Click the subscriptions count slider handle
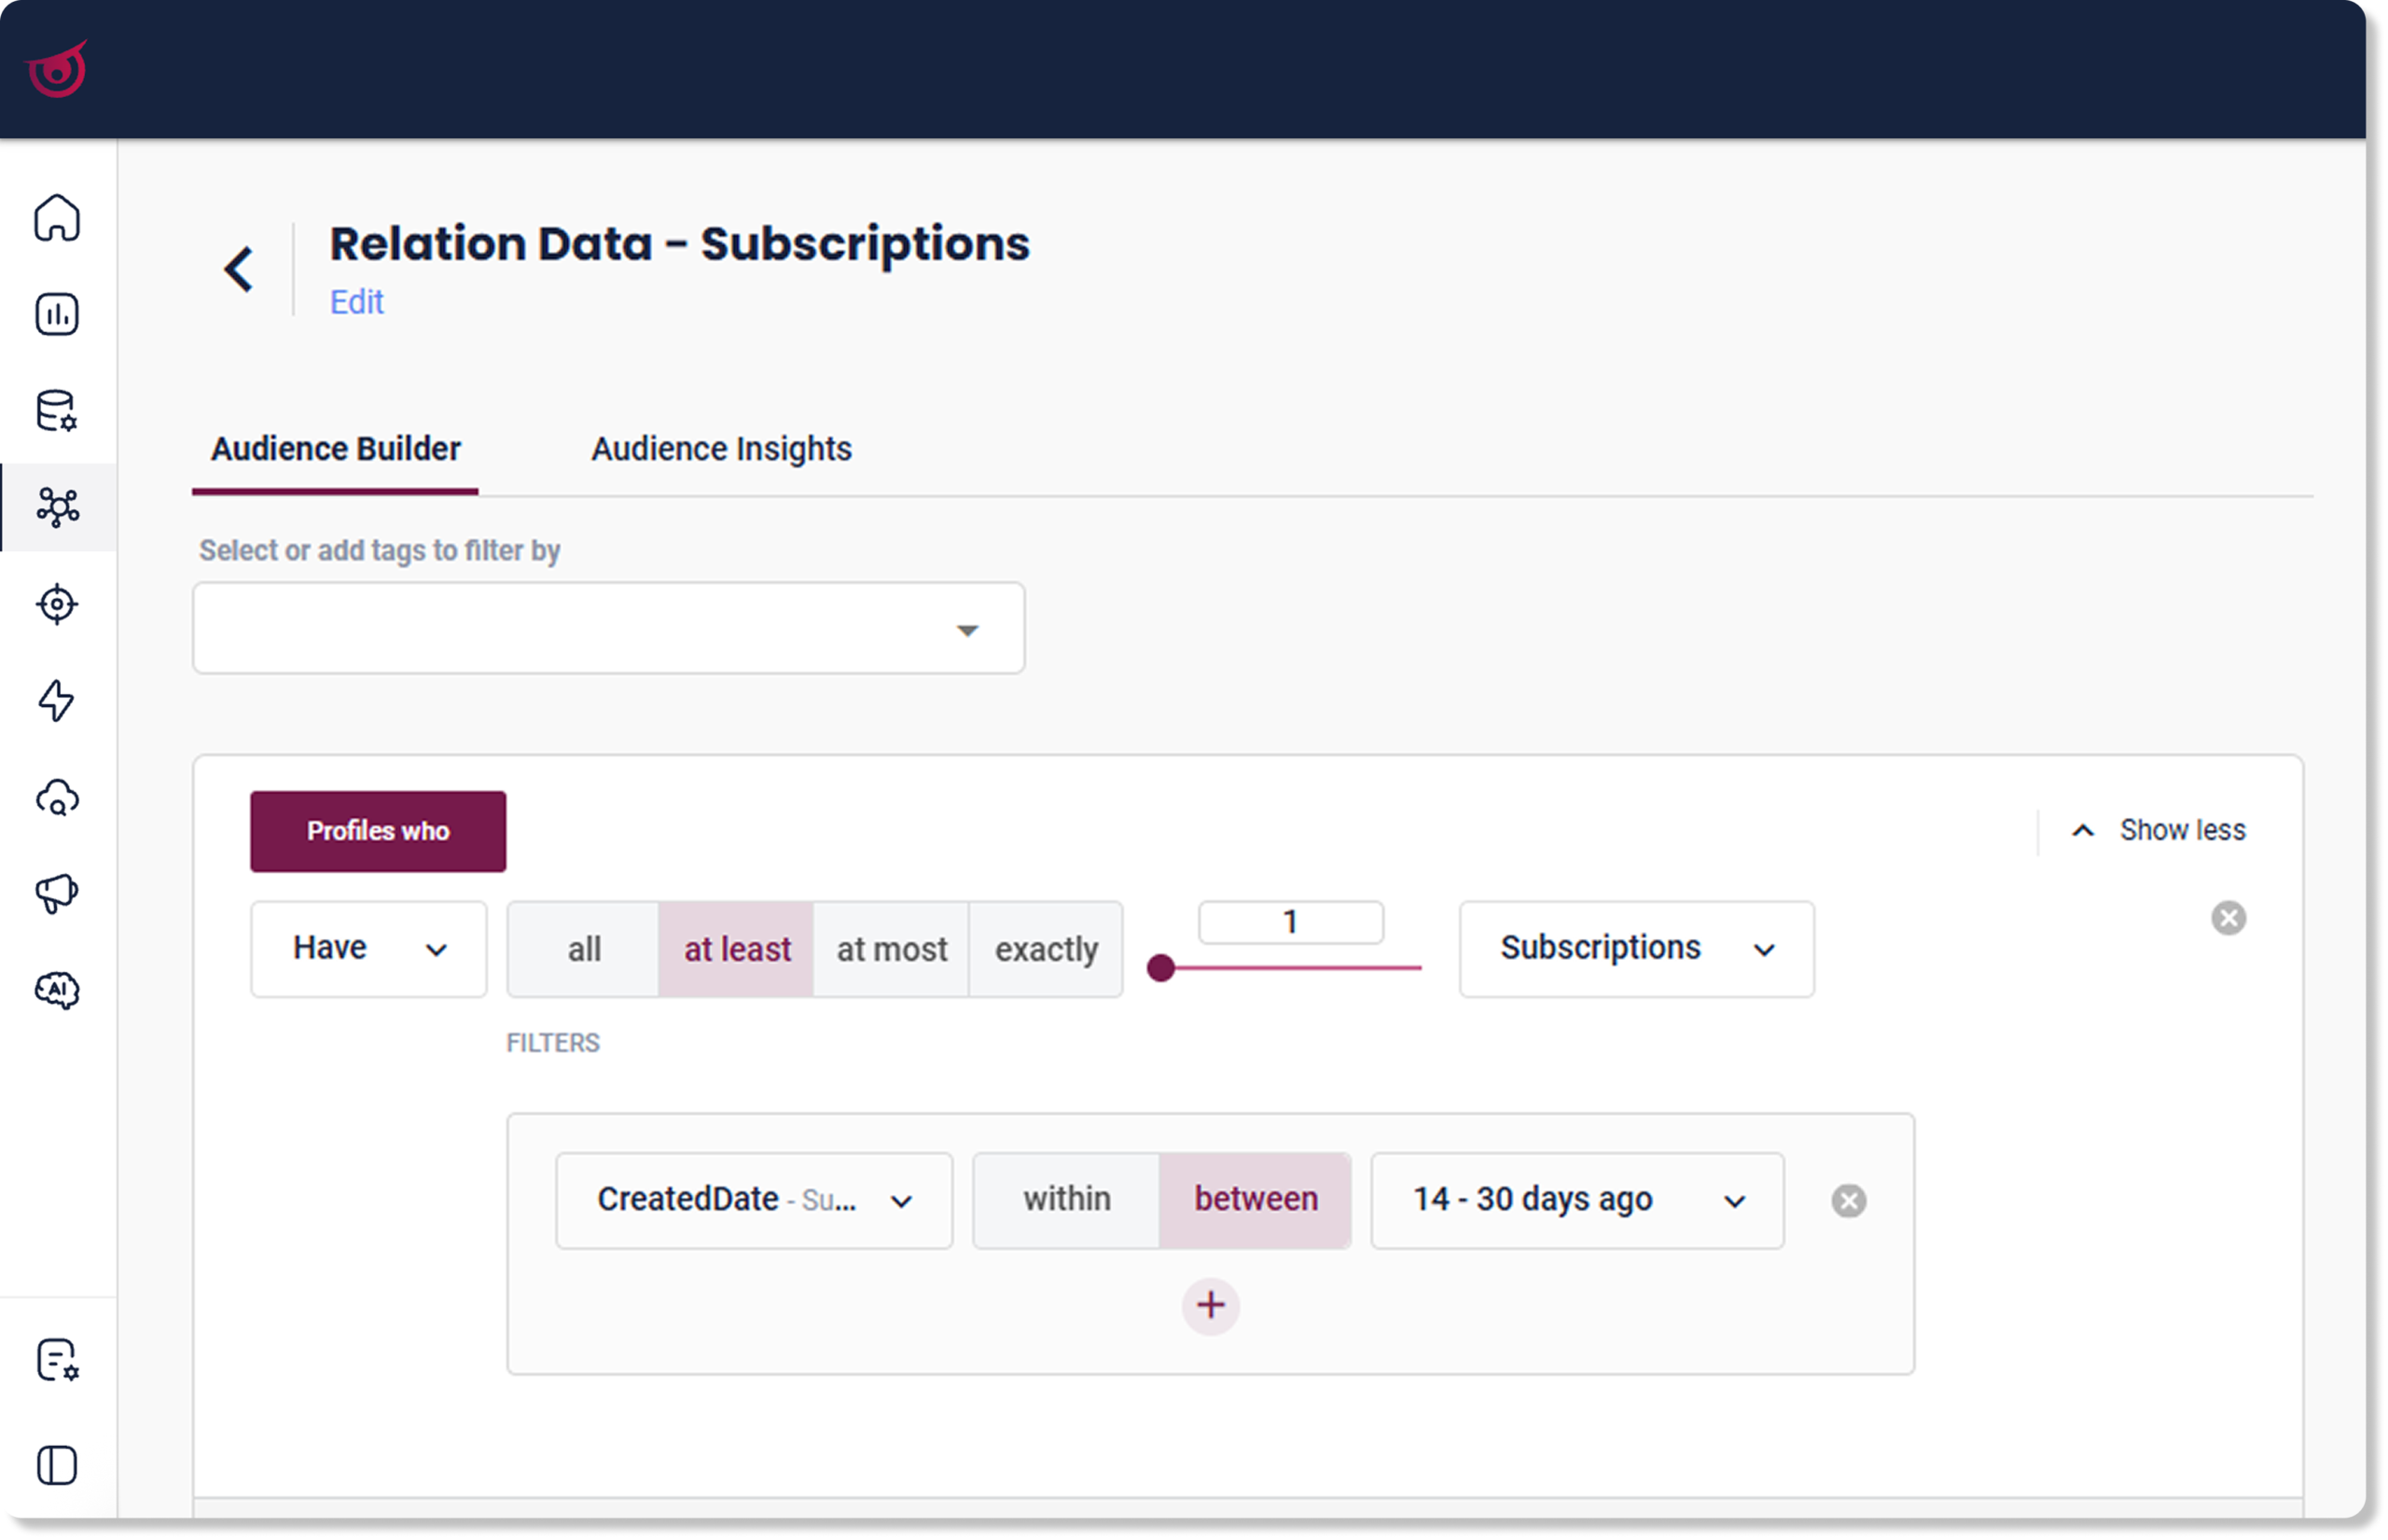2388x1540 pixels. 1160,967
